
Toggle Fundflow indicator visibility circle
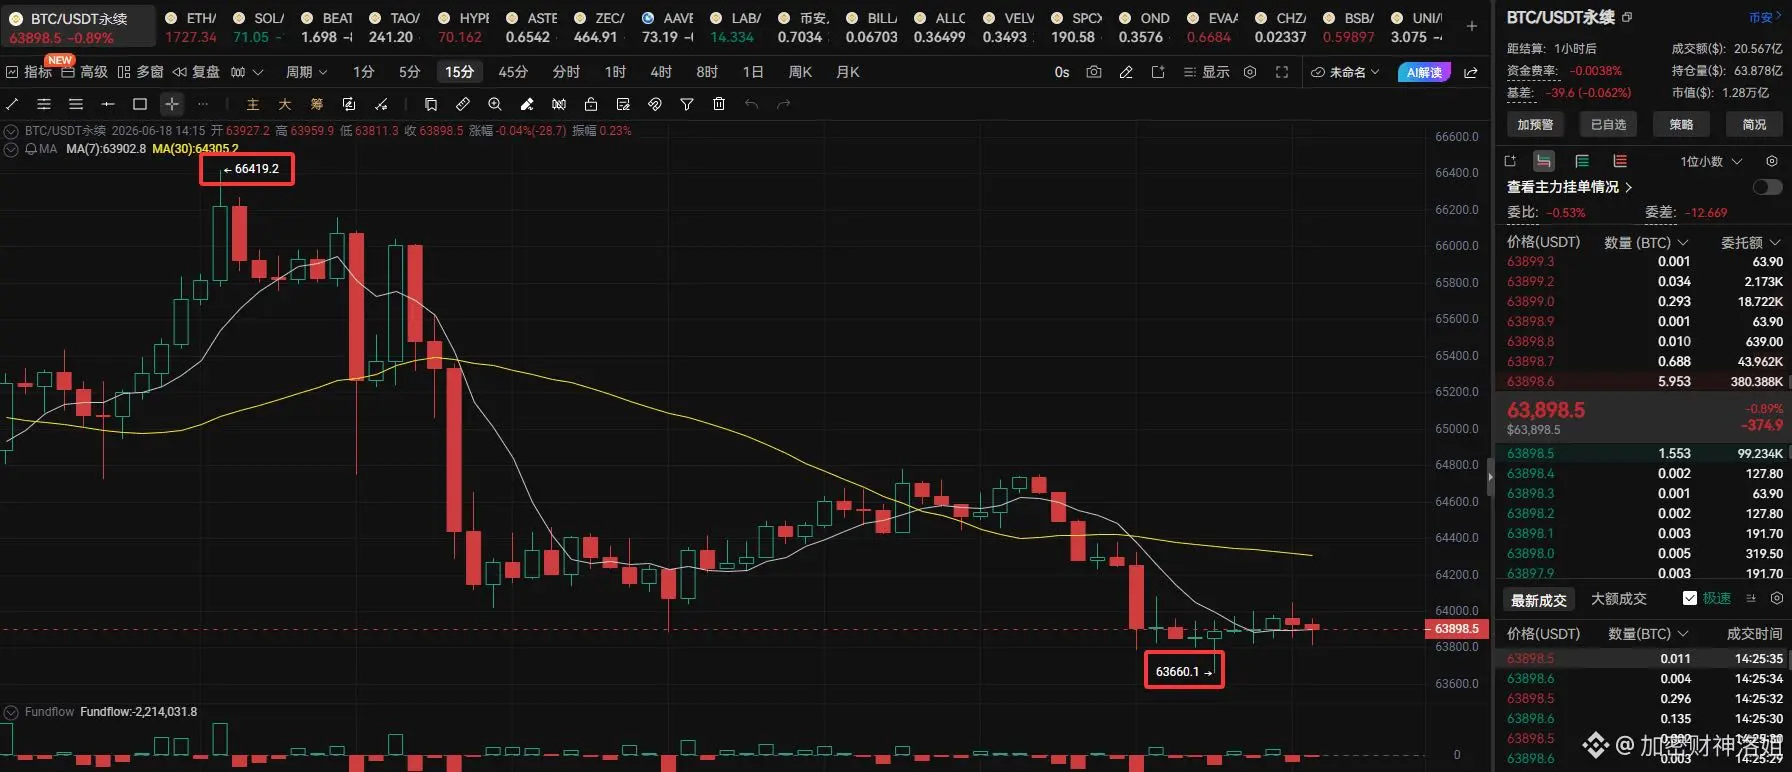[12, 712]
